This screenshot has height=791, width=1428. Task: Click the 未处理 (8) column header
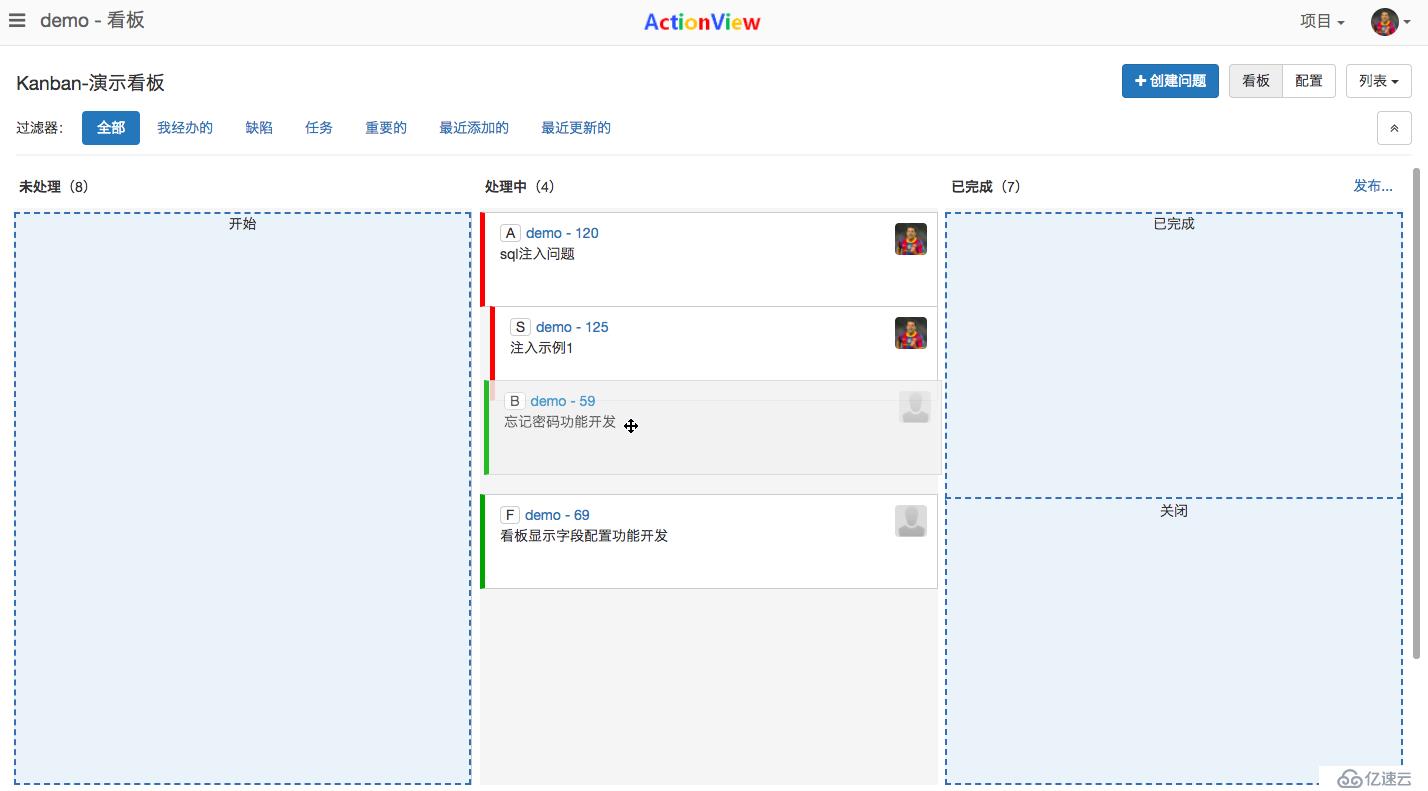53,186
